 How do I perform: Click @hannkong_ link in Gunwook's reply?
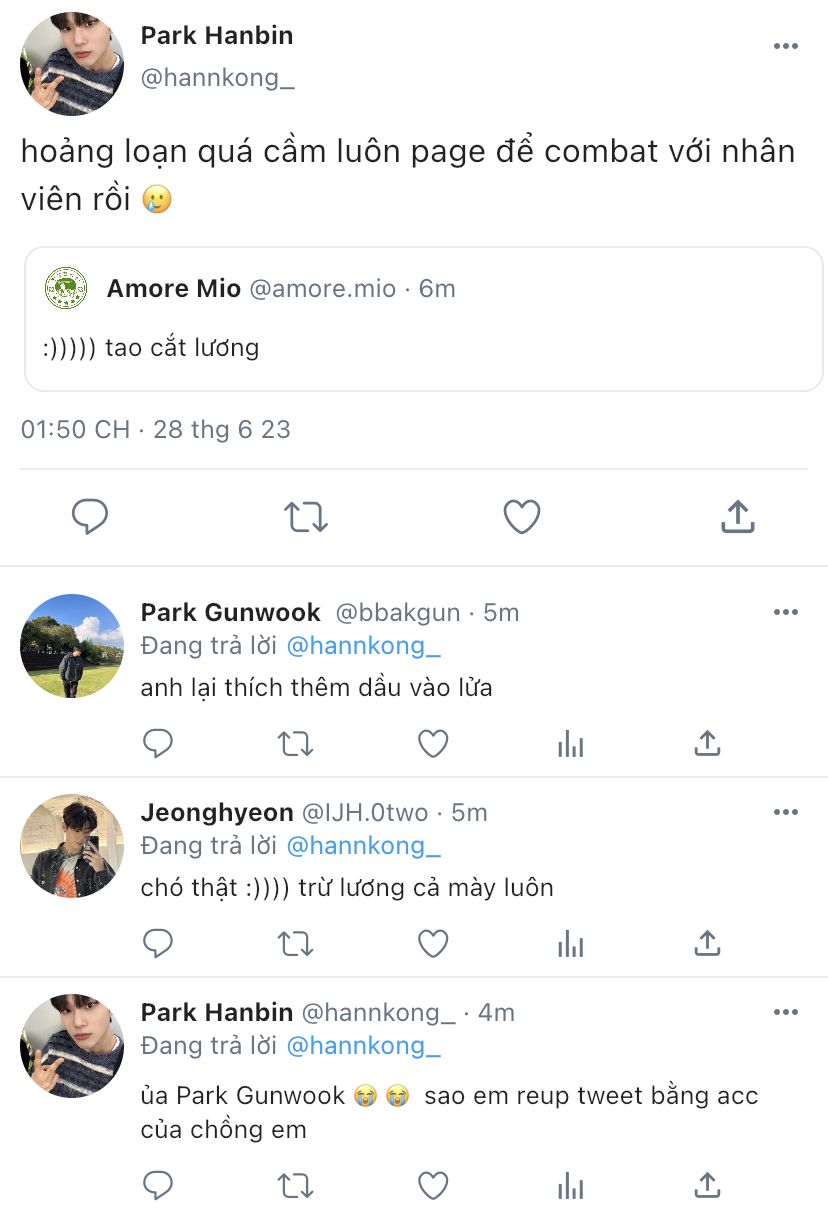364,646
